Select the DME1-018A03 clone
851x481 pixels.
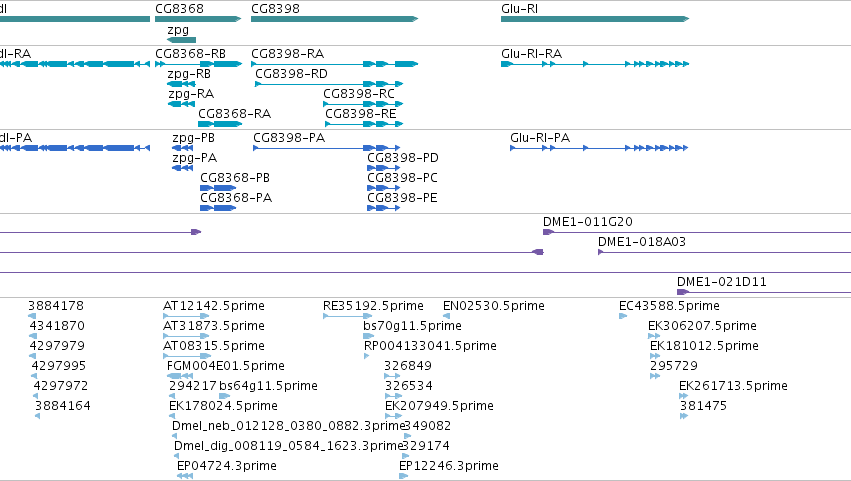pos(724,252)
